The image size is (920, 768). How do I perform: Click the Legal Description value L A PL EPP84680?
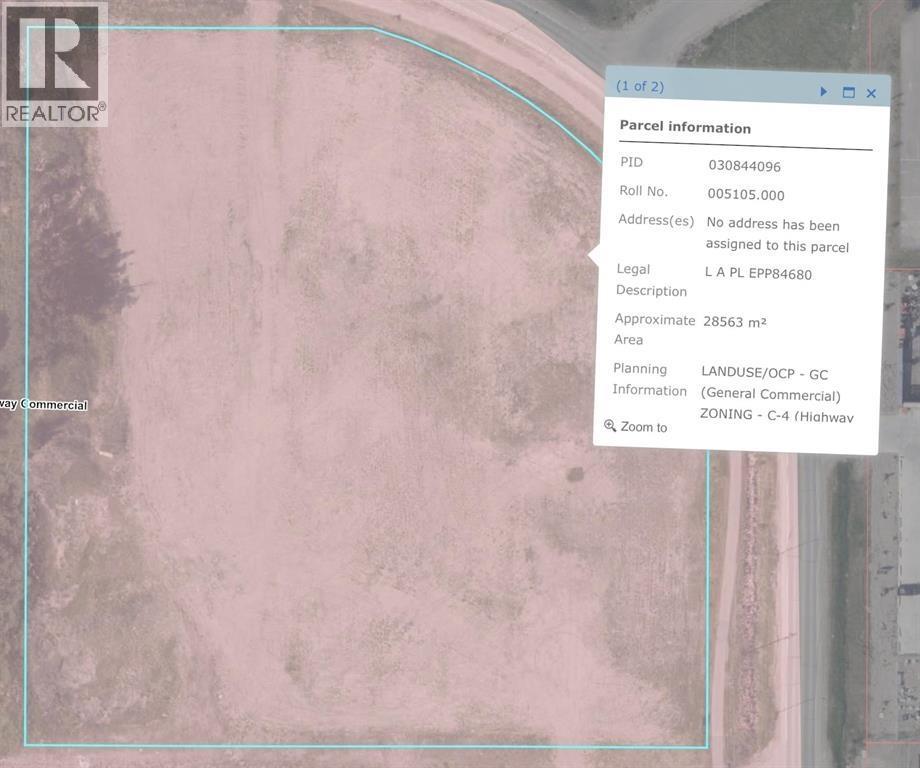(757, 272)
